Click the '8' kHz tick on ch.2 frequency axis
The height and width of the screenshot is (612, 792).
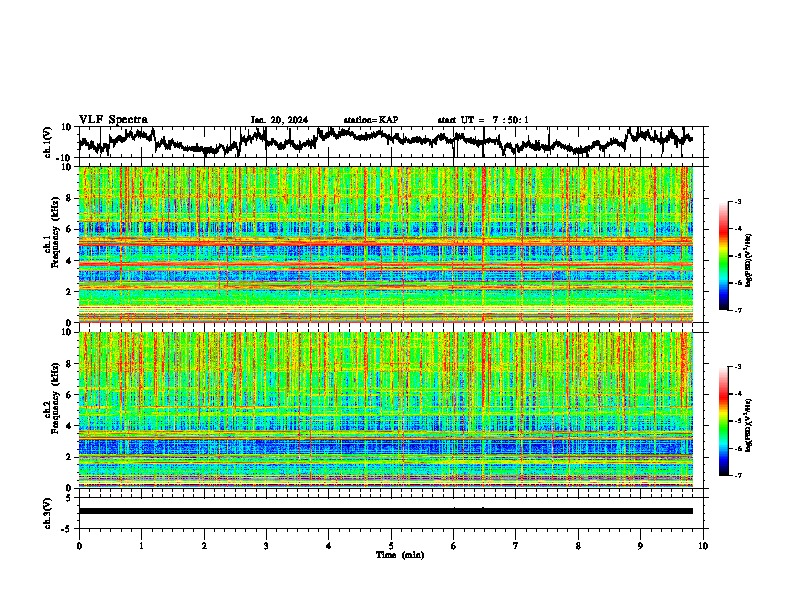[70, 364]
